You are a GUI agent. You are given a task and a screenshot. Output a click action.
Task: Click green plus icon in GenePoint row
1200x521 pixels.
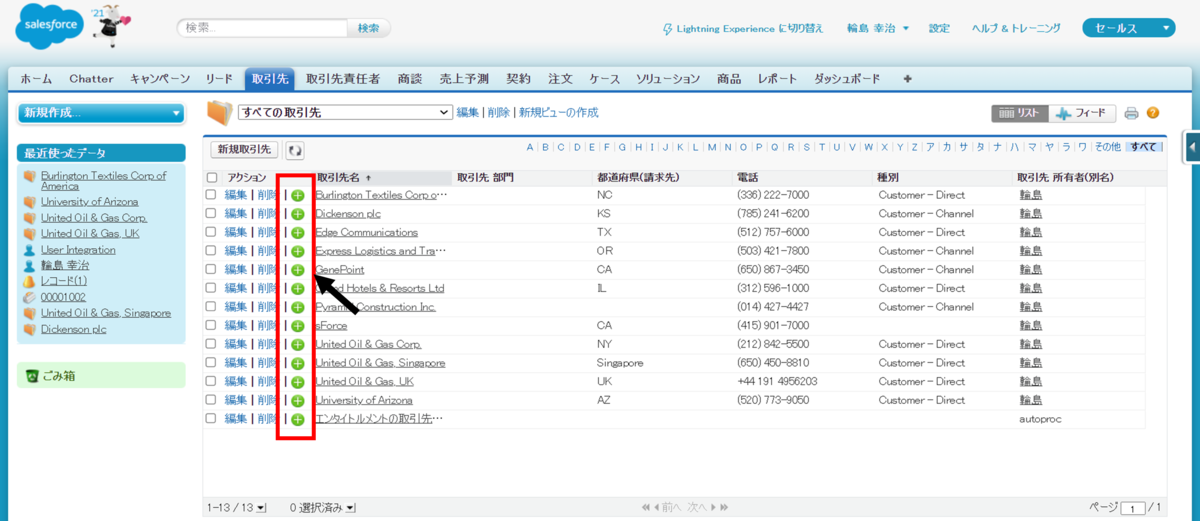pyautogui.click(x=298, y=270)
